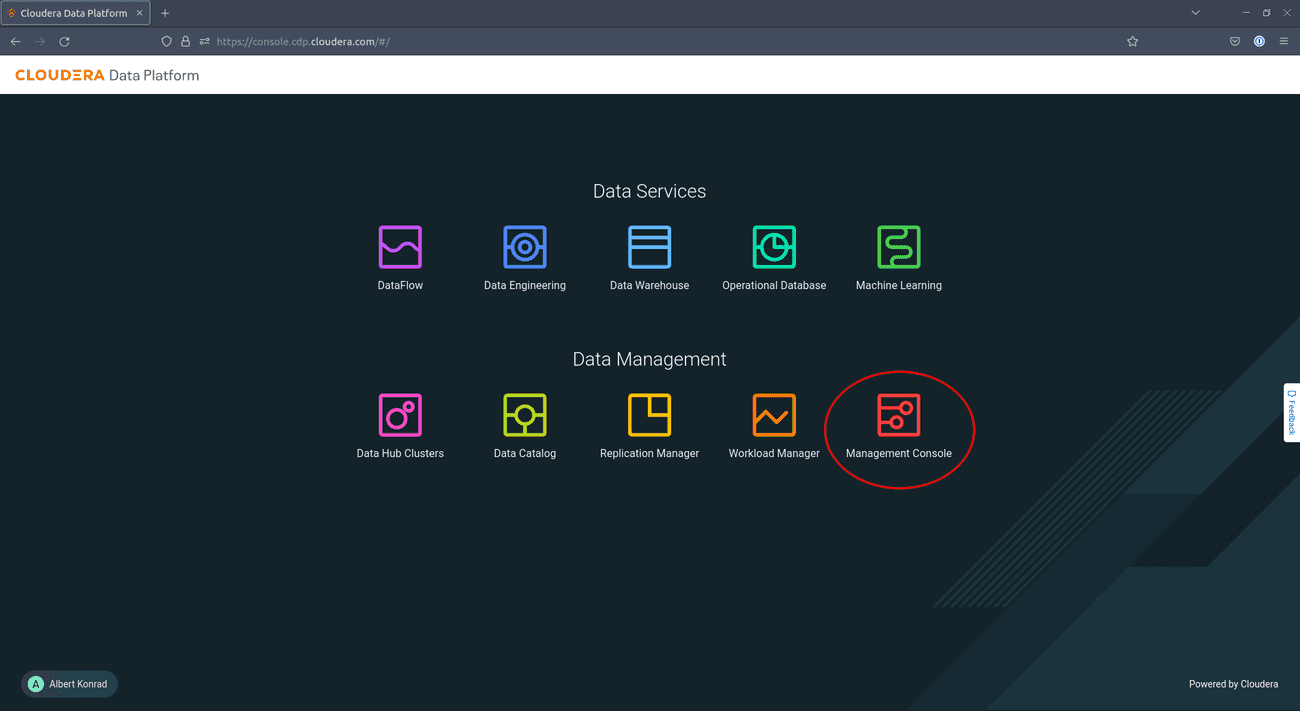Open the Data Hub Clusters icon

400,415
